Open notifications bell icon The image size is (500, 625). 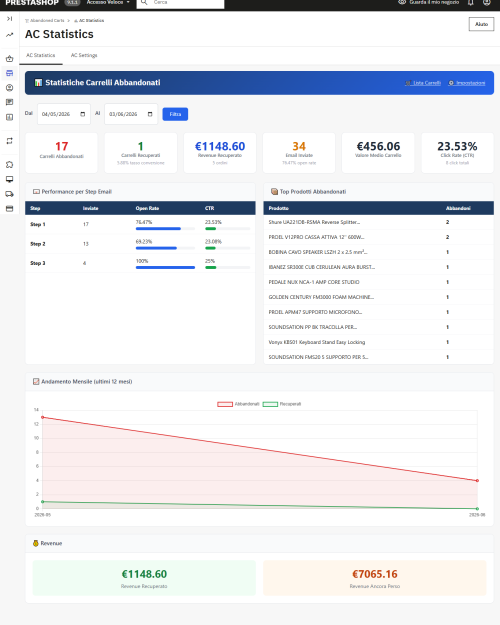471,2
